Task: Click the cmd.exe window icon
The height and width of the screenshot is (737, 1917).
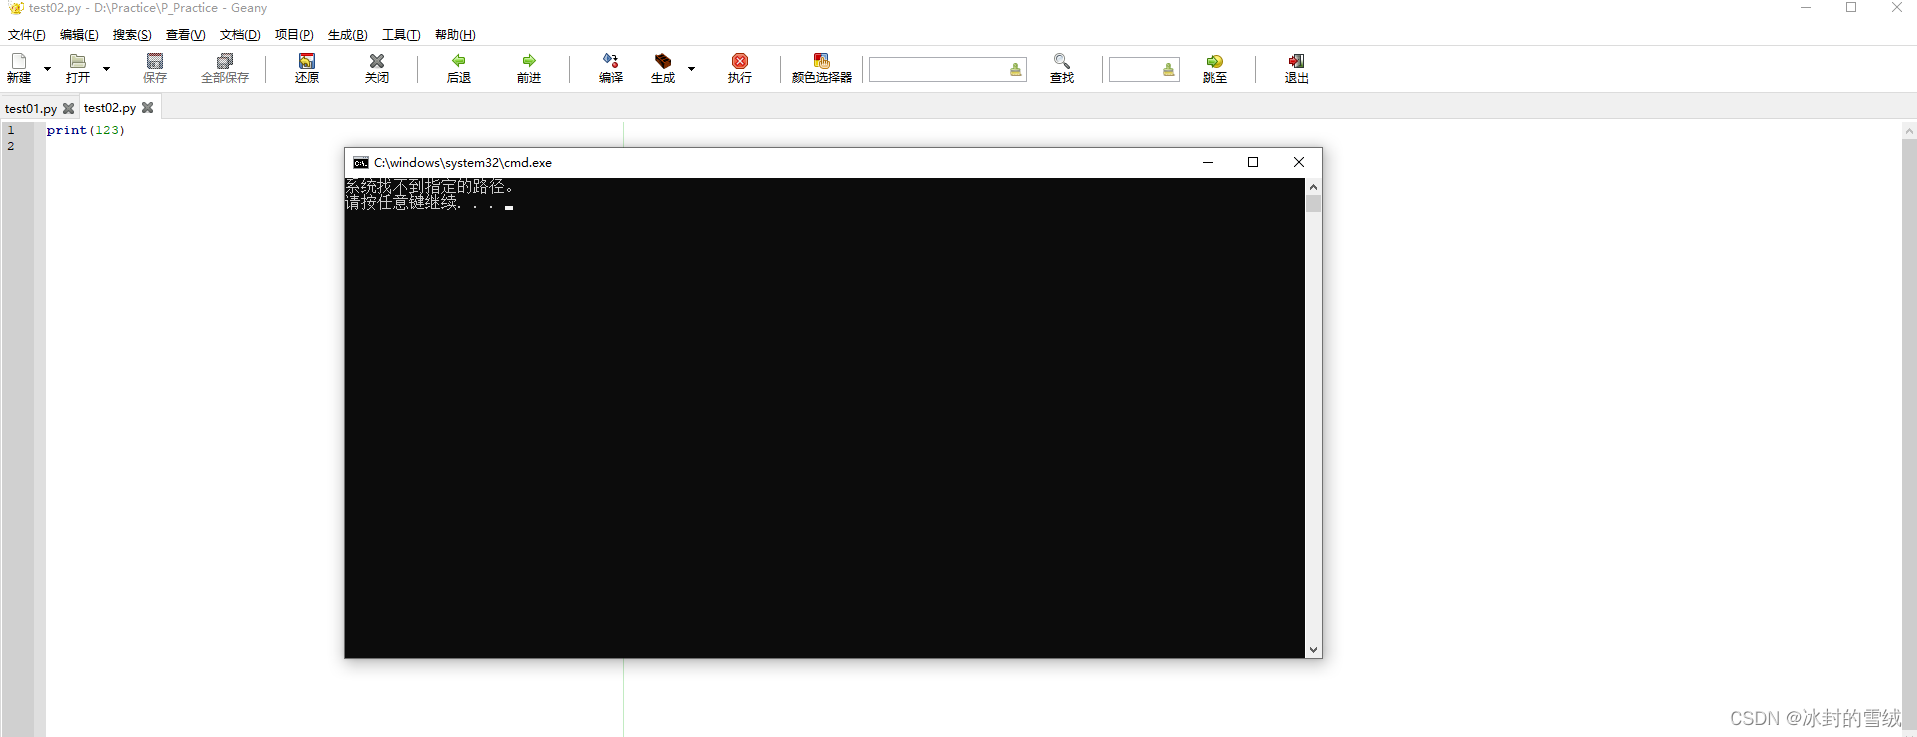Action: tap(361, 163)
